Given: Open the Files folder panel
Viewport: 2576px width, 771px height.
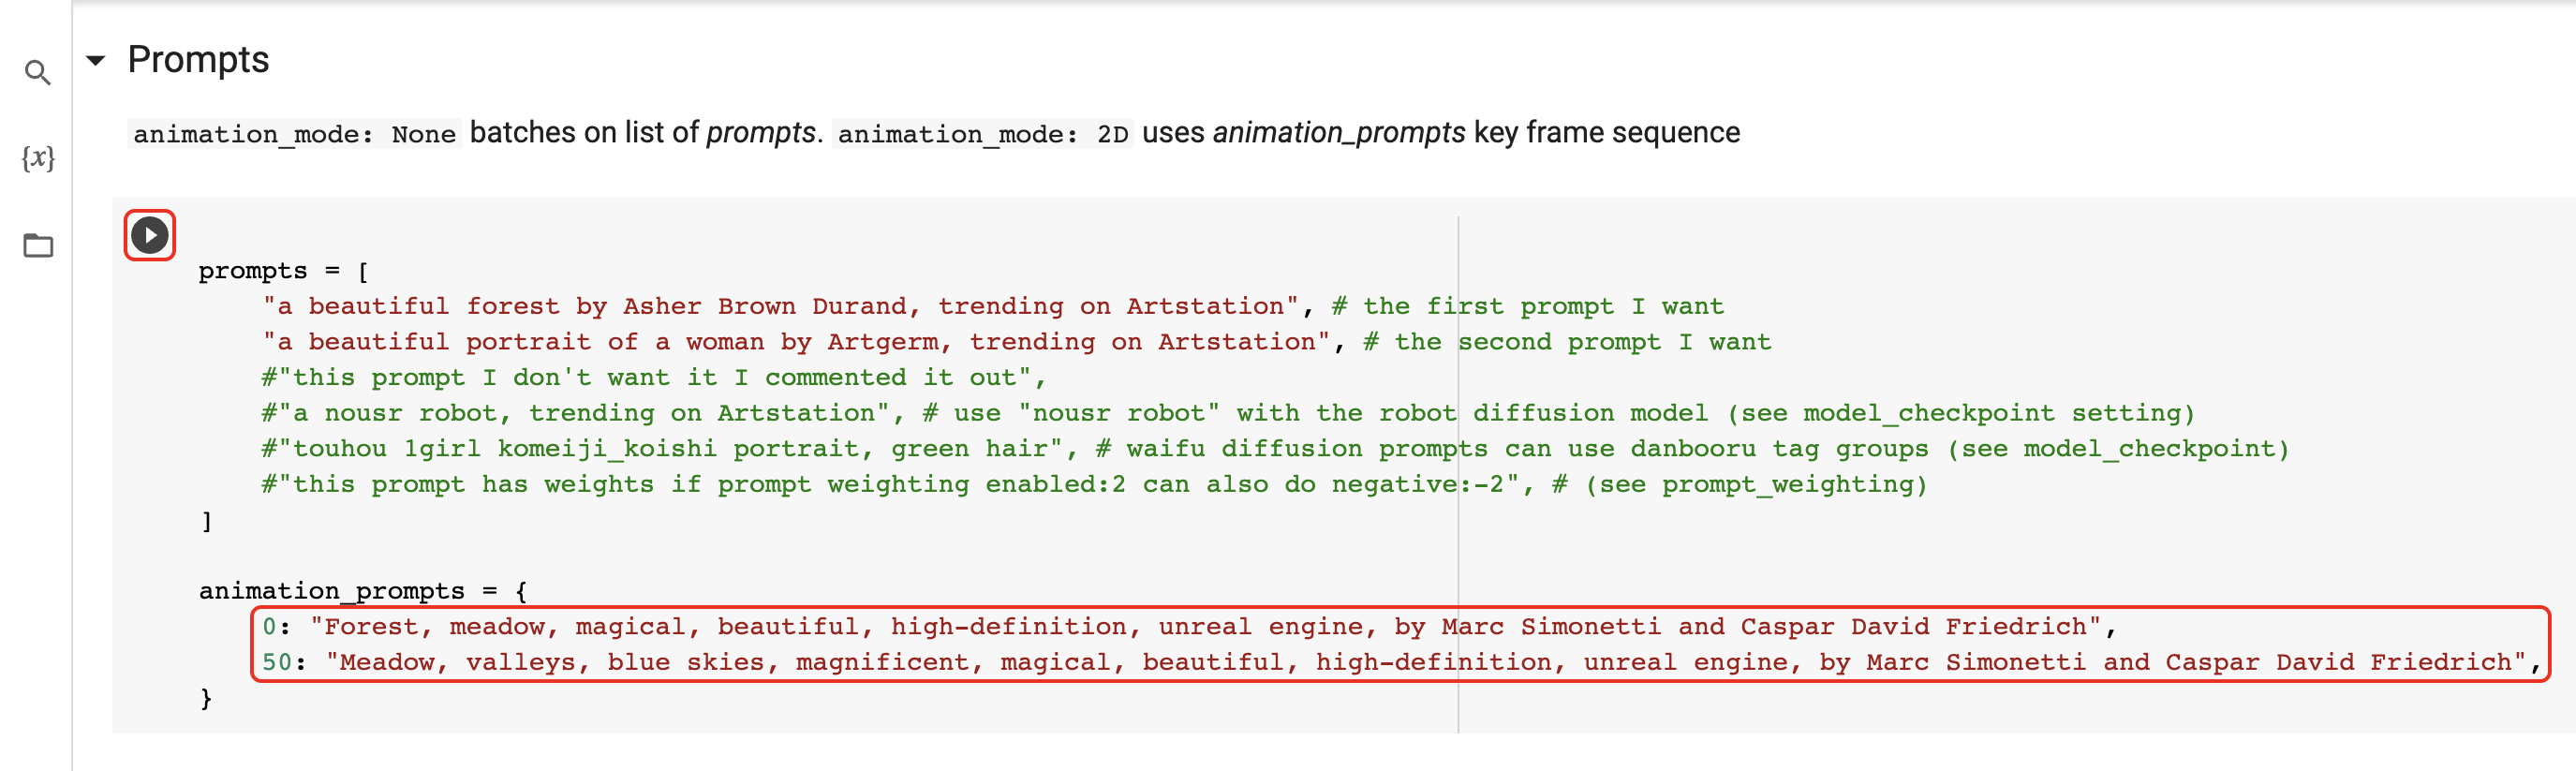Looking at the screenshot, I should [x=38, y=245].
